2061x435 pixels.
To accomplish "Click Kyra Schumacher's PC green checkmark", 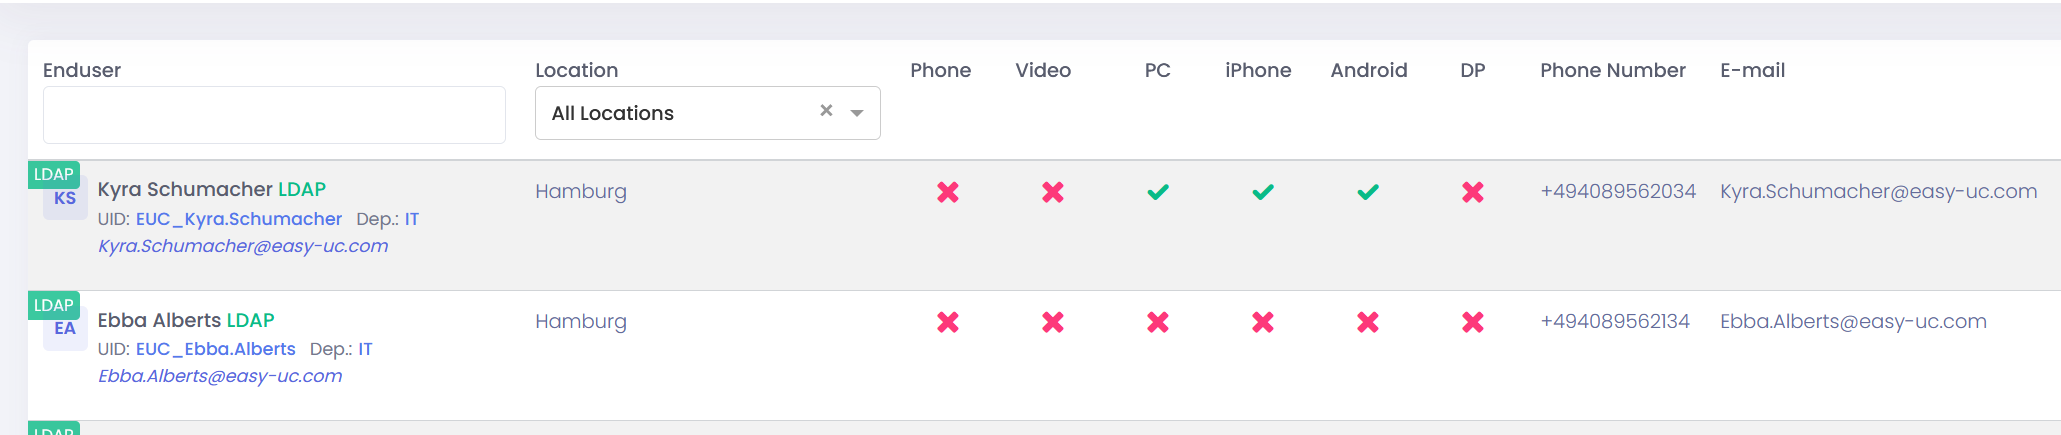I will point(1158,192).
